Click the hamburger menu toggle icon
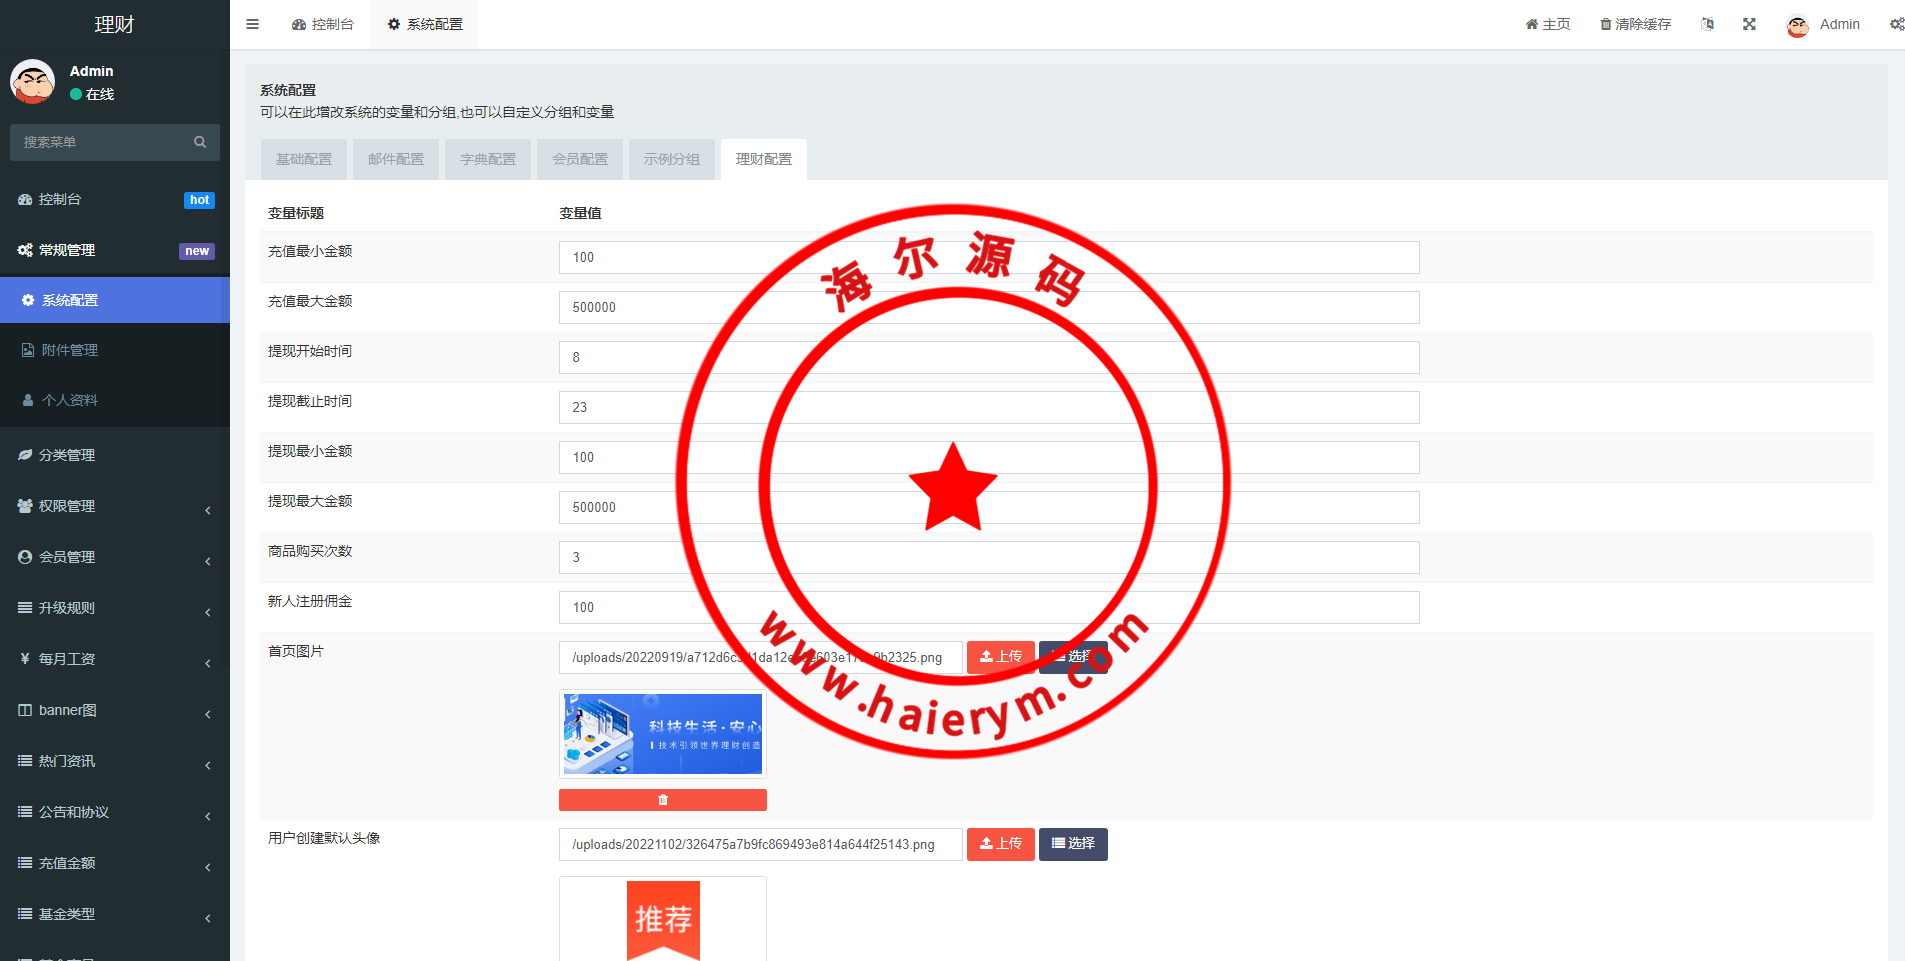 pos(253,24)
